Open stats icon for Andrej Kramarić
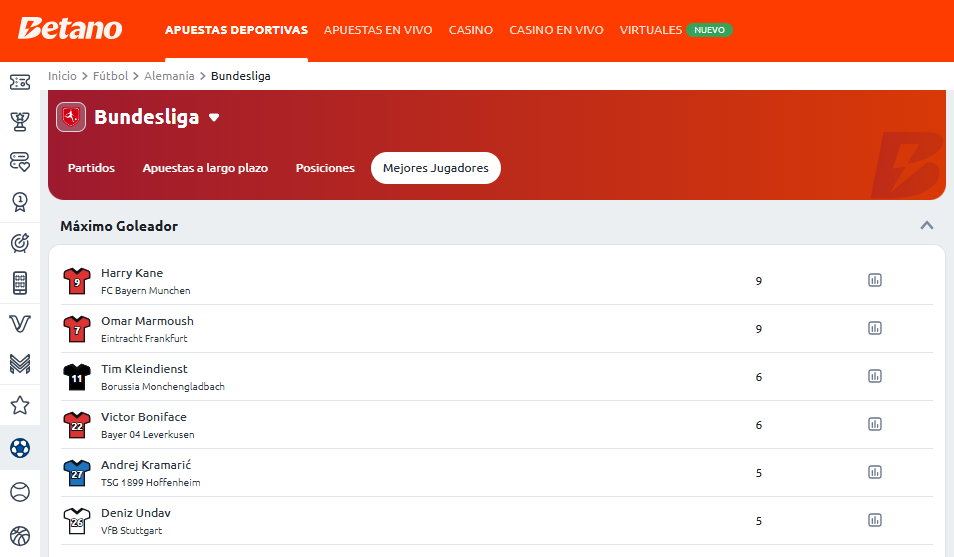This screenshot has height=557, width=954. 875,472
